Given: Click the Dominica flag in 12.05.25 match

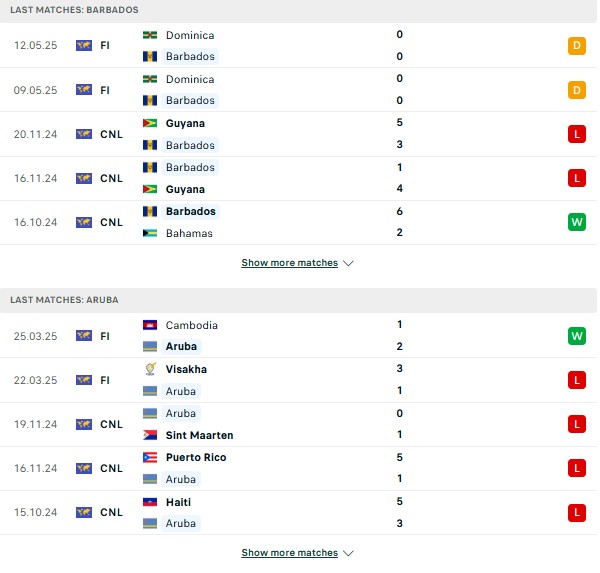Looking at the screenshot, I should [x=150, y=35].
